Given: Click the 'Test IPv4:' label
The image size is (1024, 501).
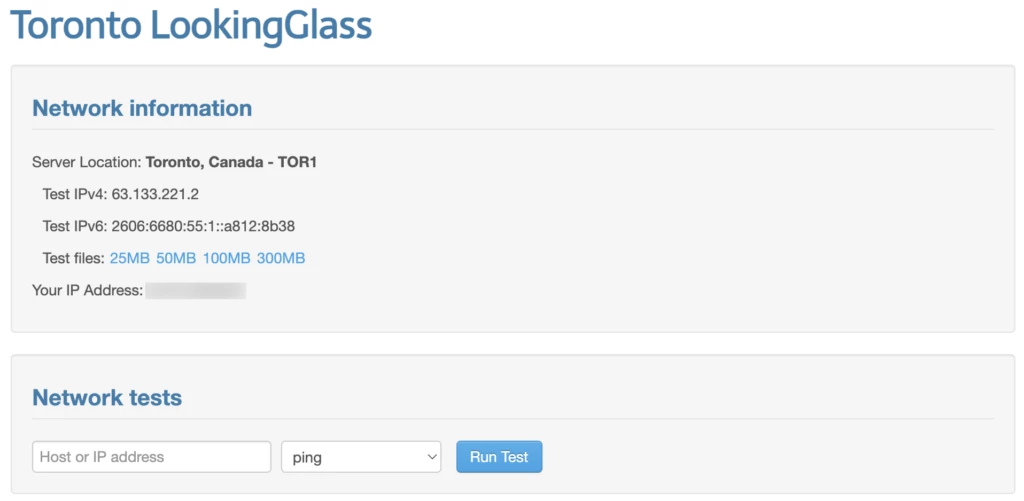Looking at the screenshot, I should 75,194.
